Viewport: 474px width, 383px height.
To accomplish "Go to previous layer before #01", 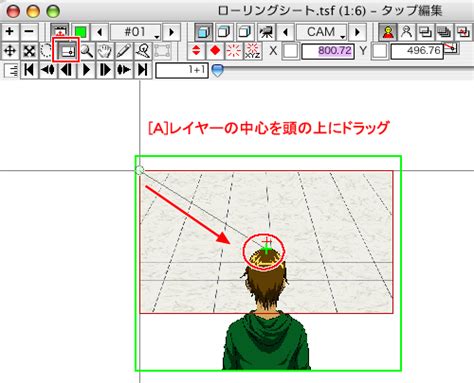I will [99, 32].
